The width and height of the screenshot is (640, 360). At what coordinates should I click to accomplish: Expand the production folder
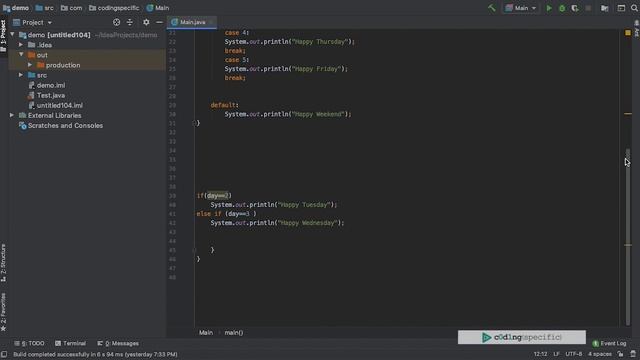tap(30, 64)
